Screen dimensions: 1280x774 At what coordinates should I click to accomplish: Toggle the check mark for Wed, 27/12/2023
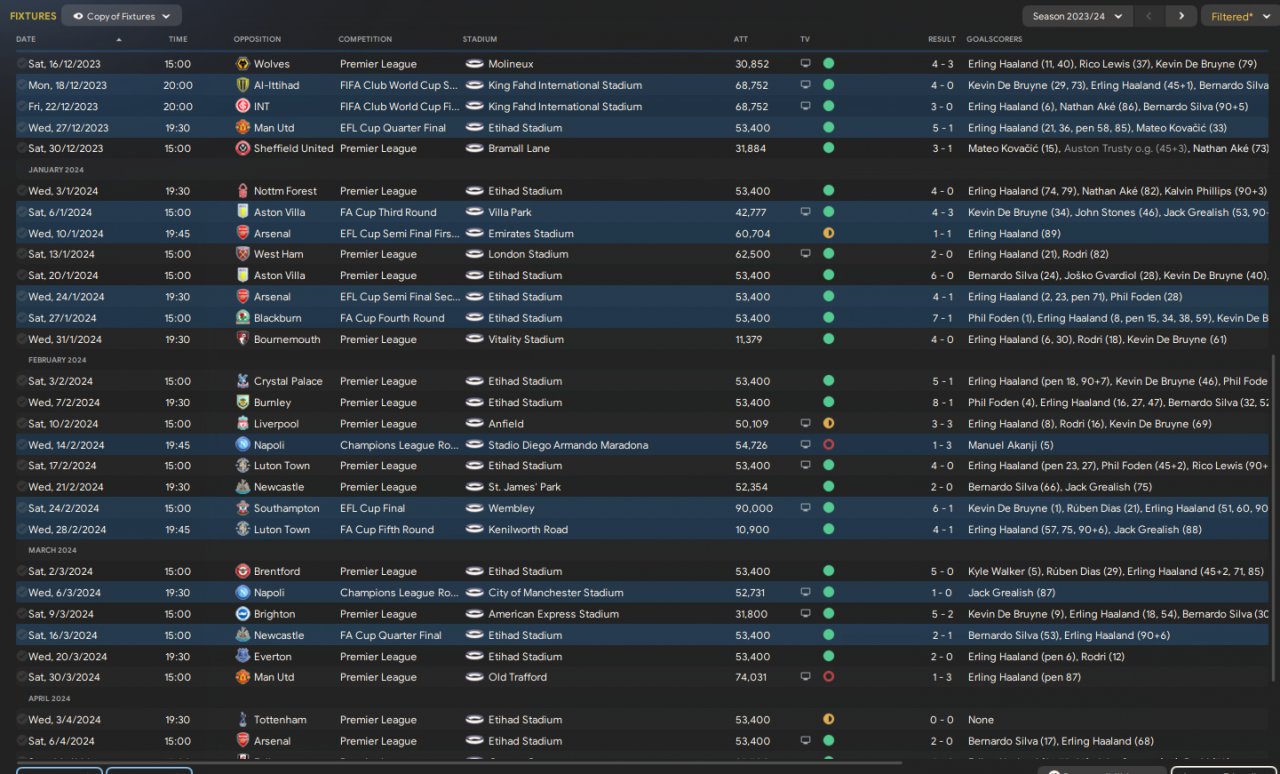coord(22,128)
